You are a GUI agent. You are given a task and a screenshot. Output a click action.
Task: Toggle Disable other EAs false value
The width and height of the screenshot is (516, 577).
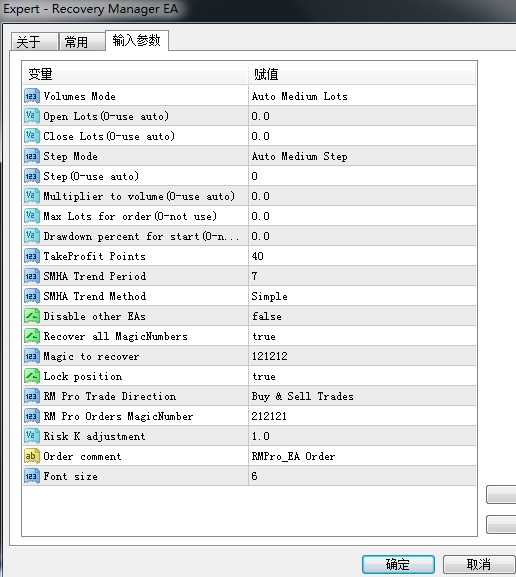click(362, 316)
